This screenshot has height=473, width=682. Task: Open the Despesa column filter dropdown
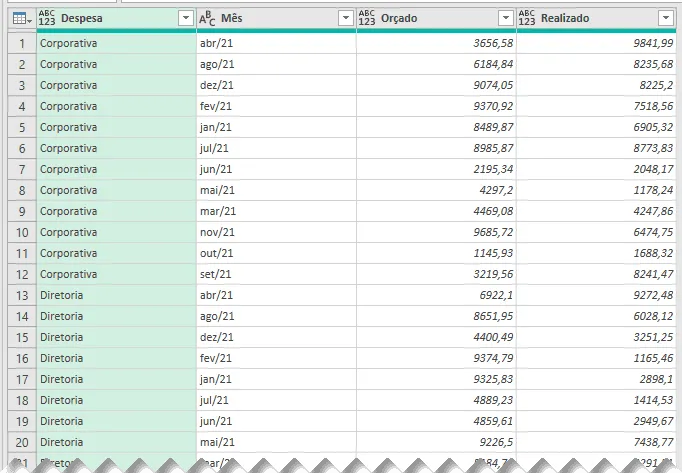(x=186, y=18)
